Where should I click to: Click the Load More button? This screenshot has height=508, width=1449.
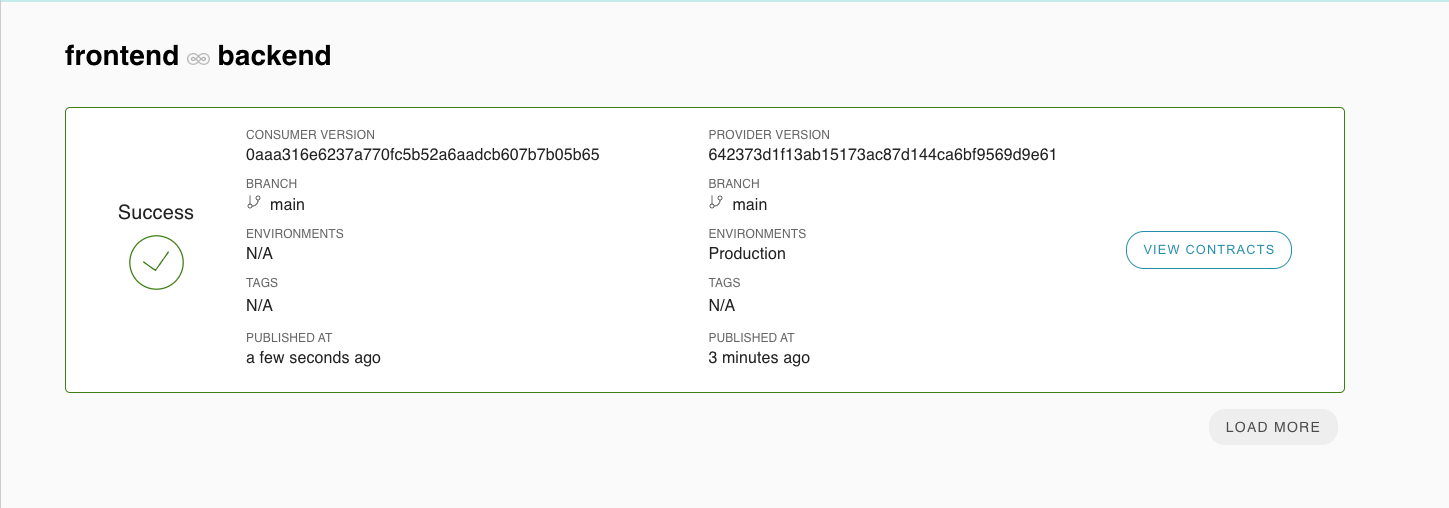pos(1273,427)
